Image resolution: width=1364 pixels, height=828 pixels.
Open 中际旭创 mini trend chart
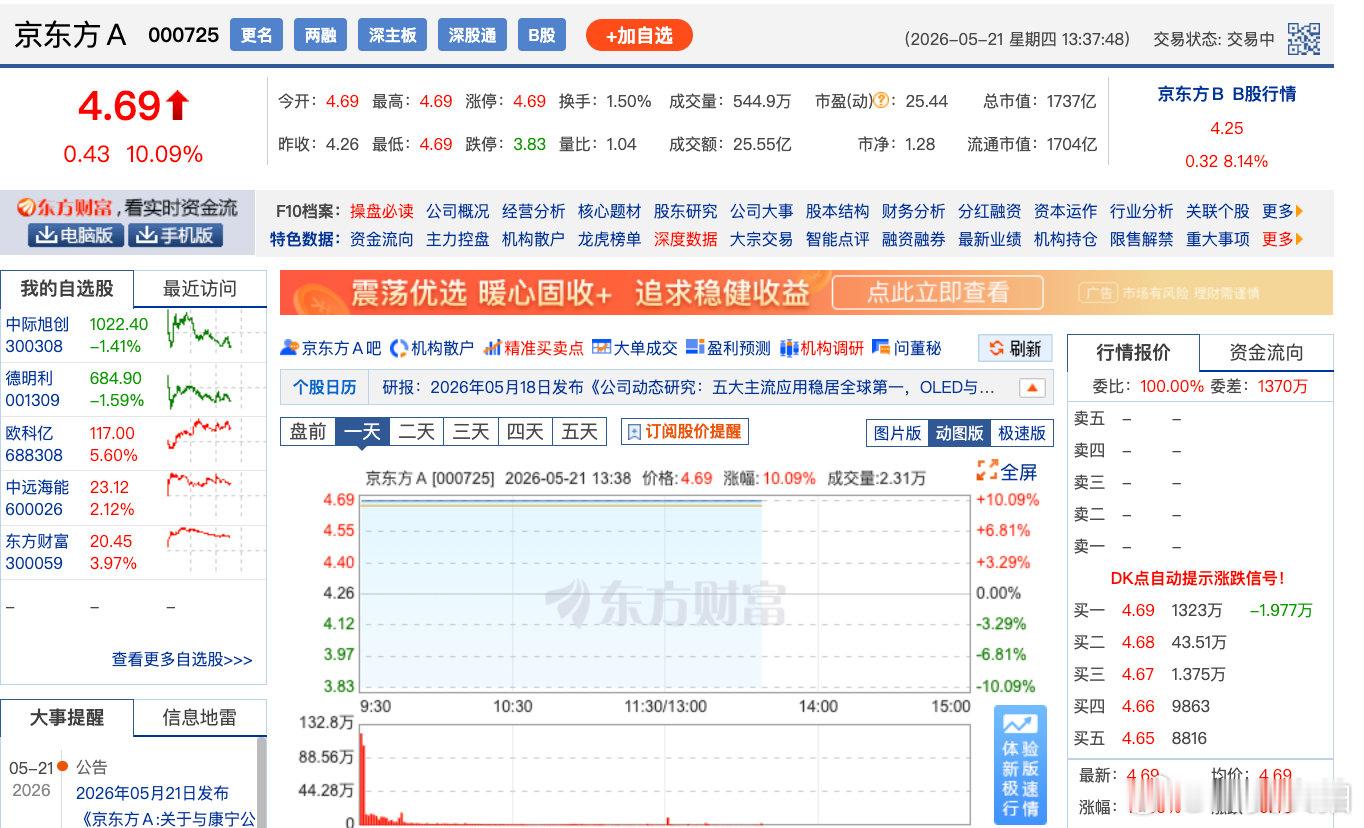200,331
